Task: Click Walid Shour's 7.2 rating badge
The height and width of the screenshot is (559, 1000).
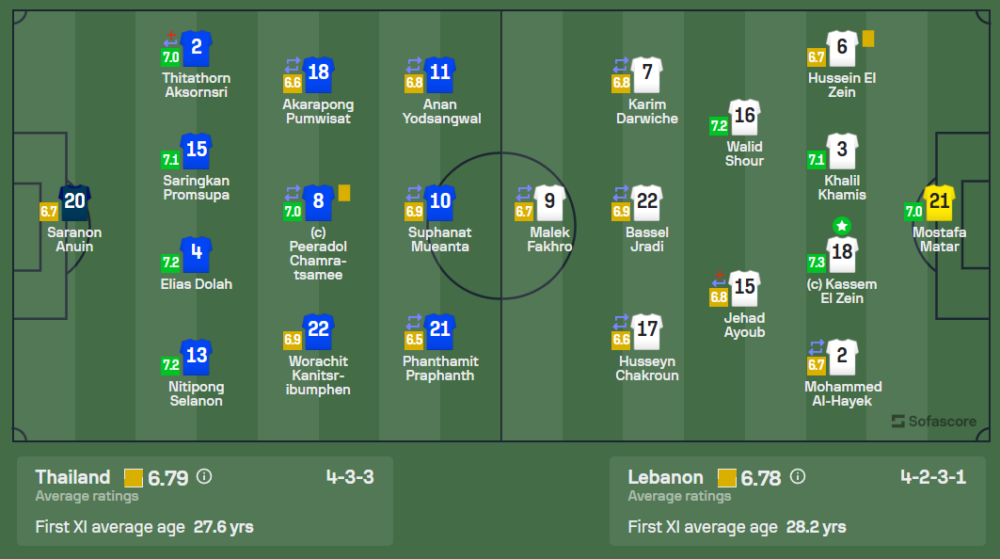Action: point(718,126)
